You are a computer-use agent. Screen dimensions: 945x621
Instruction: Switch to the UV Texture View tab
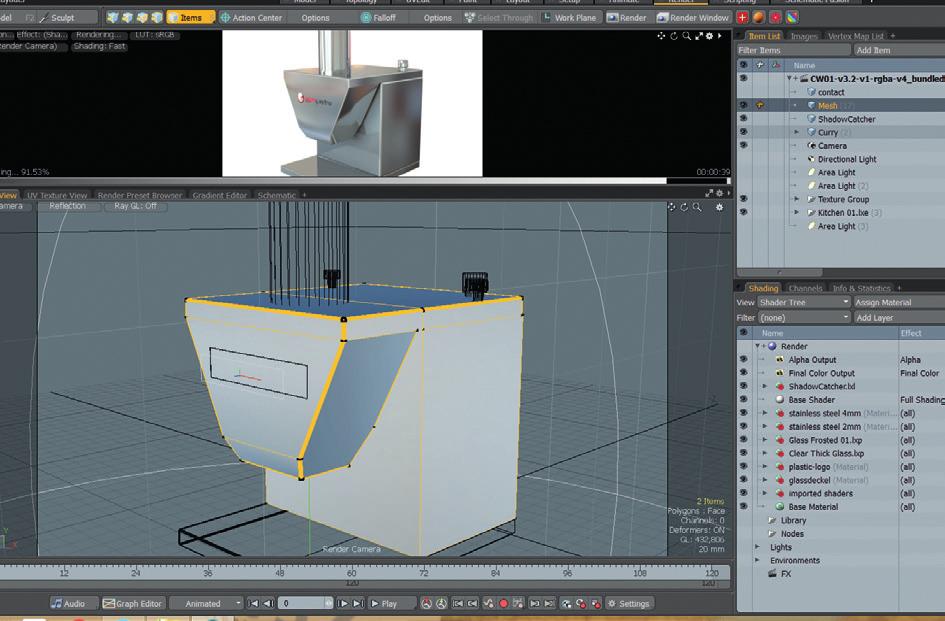click(57, 195)
